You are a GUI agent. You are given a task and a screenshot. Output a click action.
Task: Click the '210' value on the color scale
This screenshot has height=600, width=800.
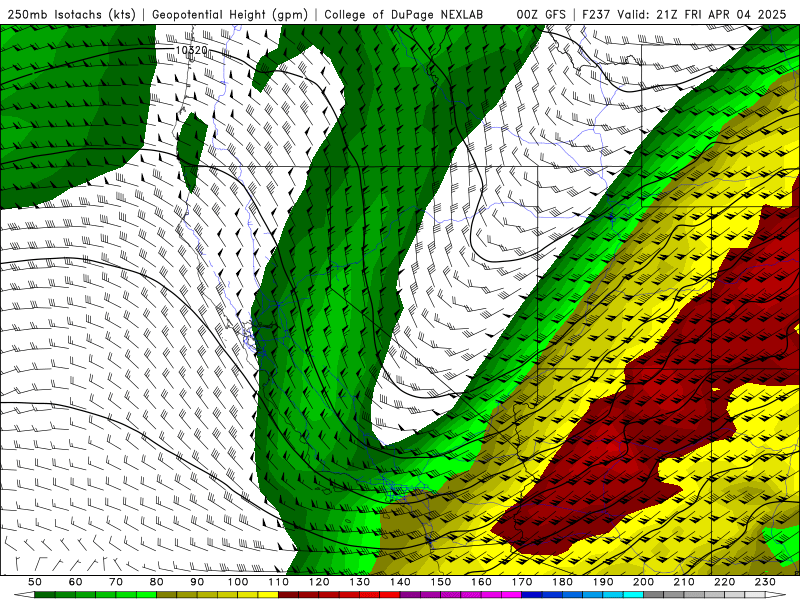point(684,582)
